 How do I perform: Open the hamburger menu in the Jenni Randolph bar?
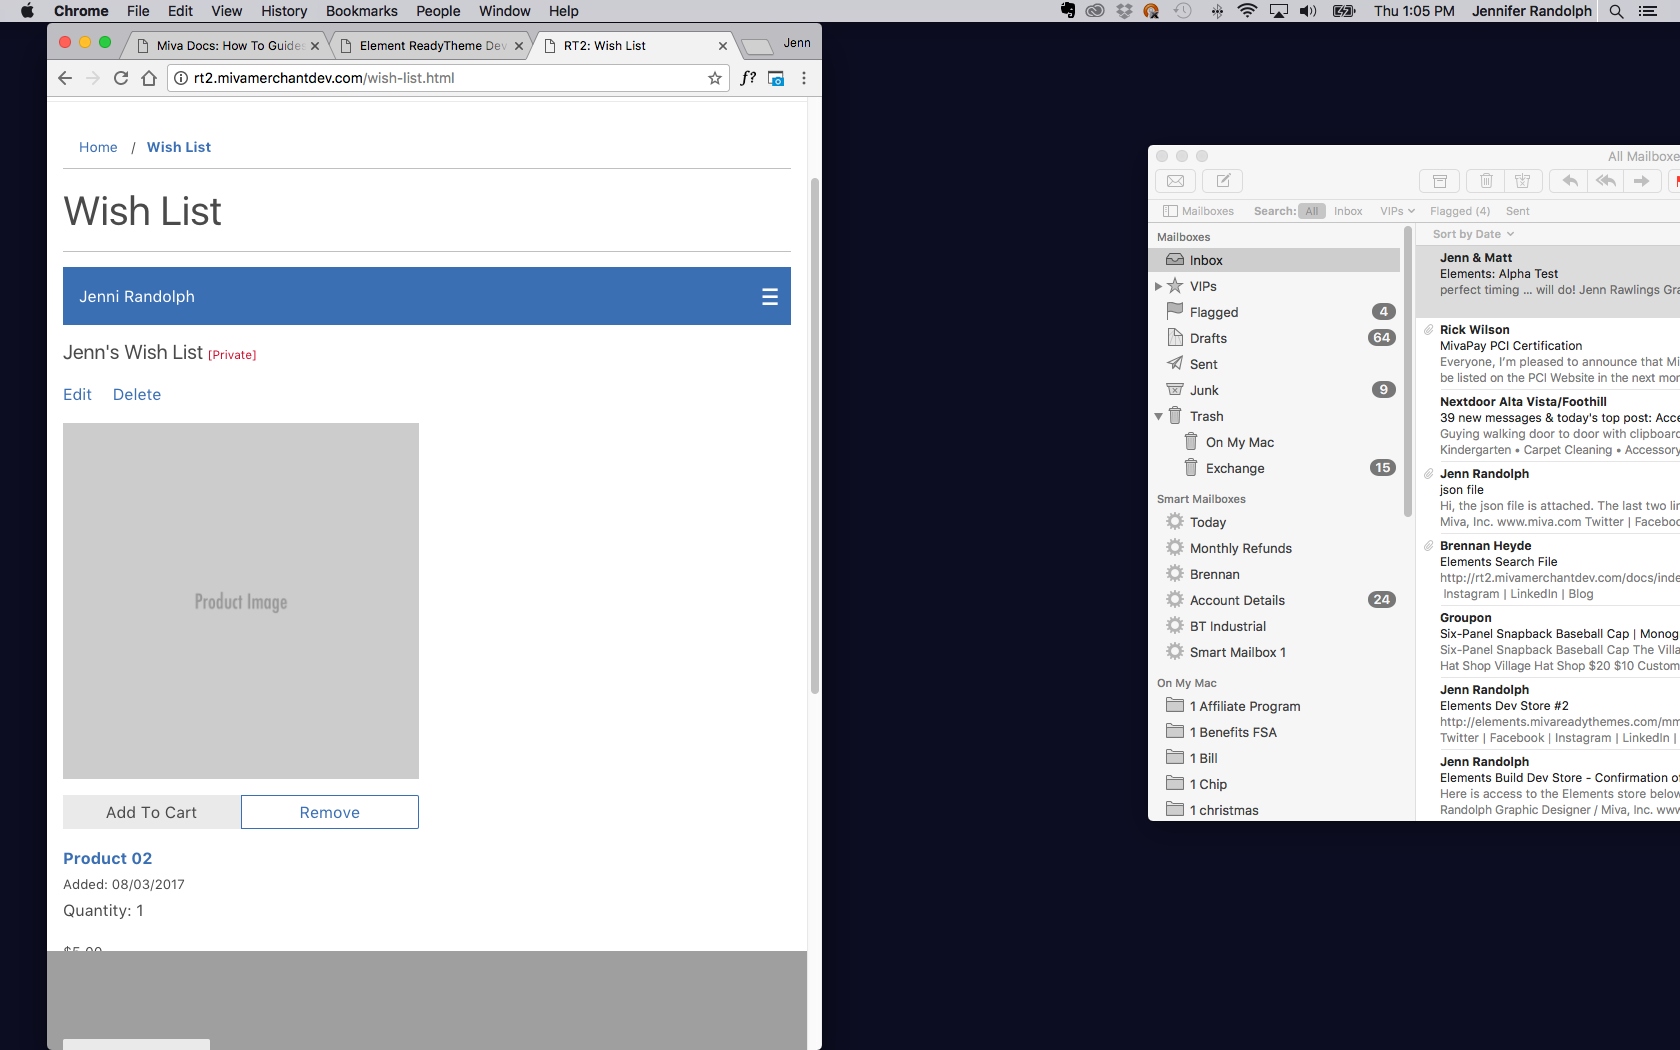click(x=770, y=297)
